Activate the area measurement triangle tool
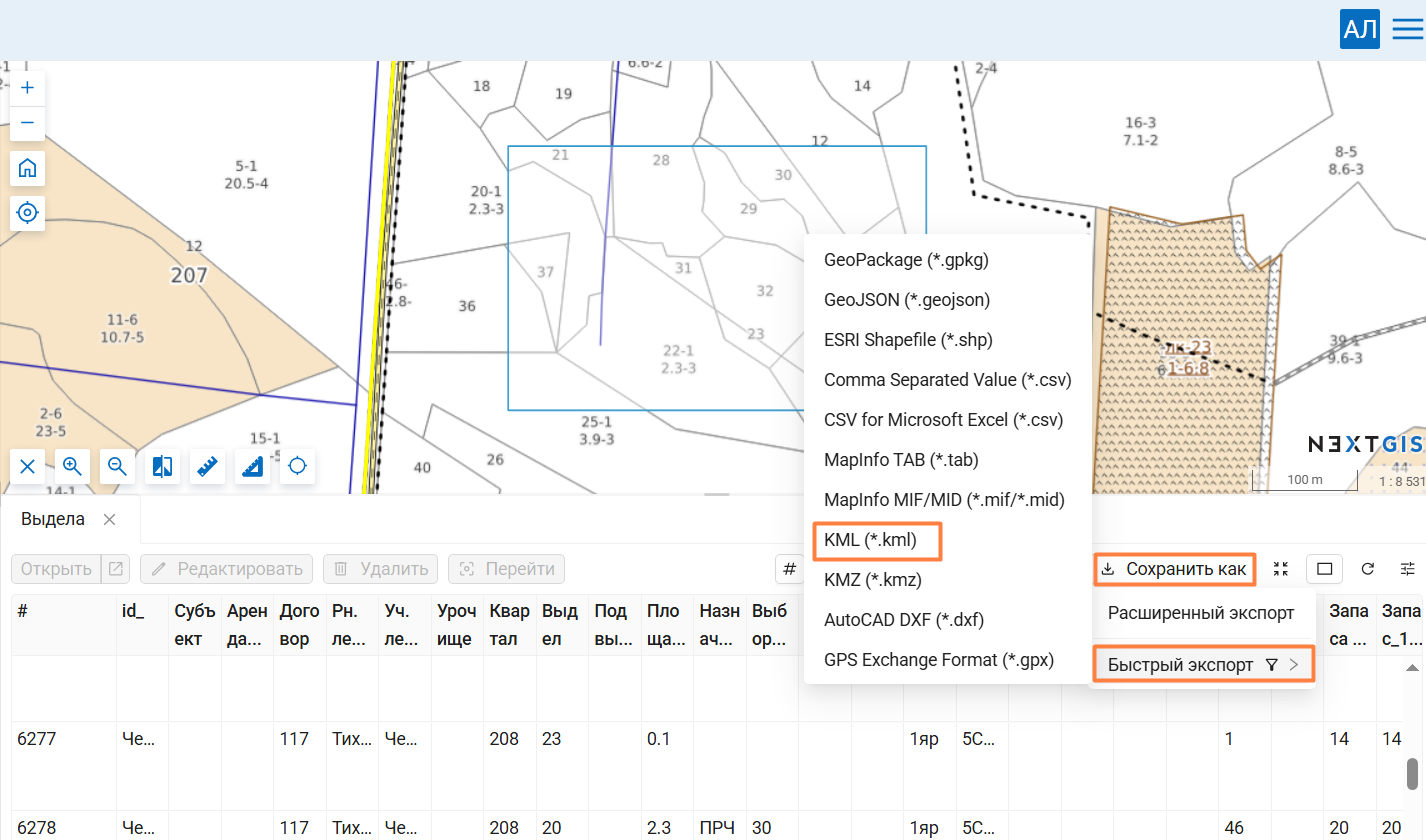Image resolution: width=1426 pixels, height=840 pixels. point(252,466)
